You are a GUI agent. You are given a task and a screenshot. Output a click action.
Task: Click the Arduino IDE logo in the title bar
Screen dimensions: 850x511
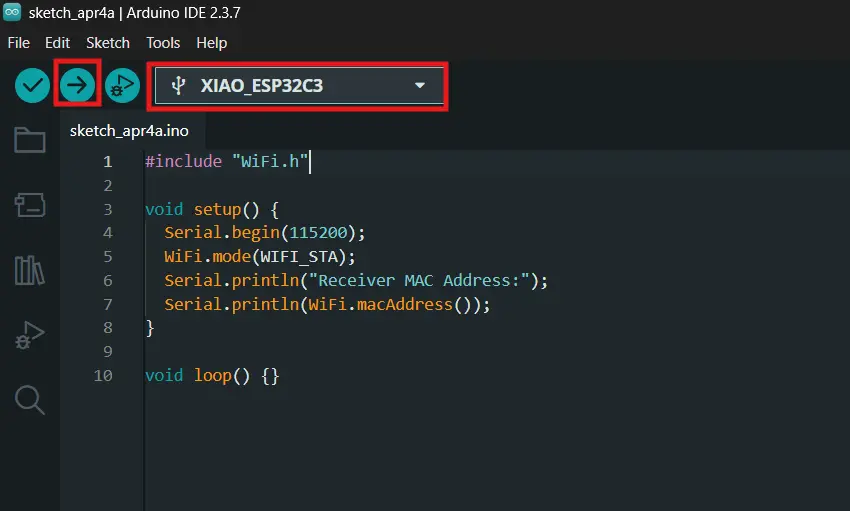point(12,12)
